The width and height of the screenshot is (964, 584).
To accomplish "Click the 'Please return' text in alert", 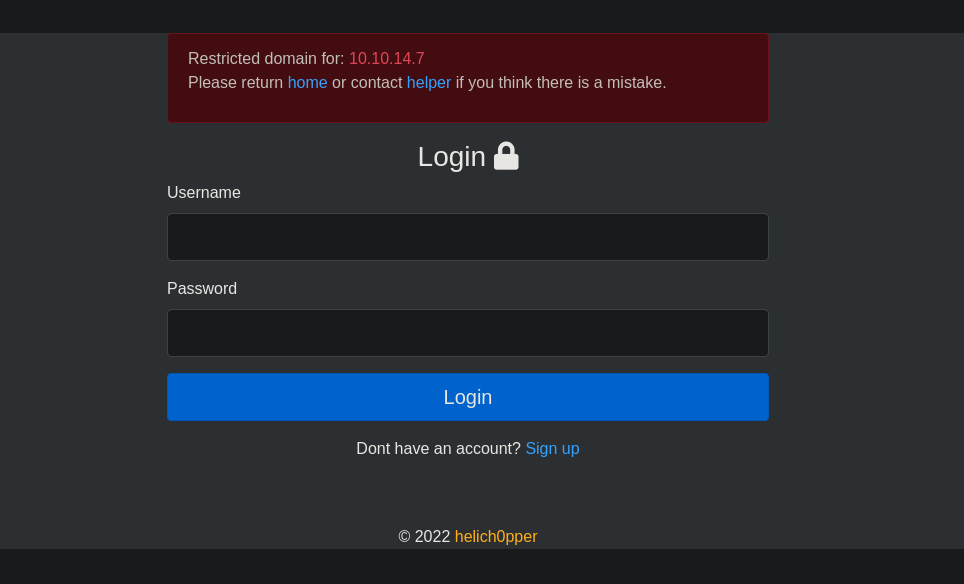I will point(235,82).
